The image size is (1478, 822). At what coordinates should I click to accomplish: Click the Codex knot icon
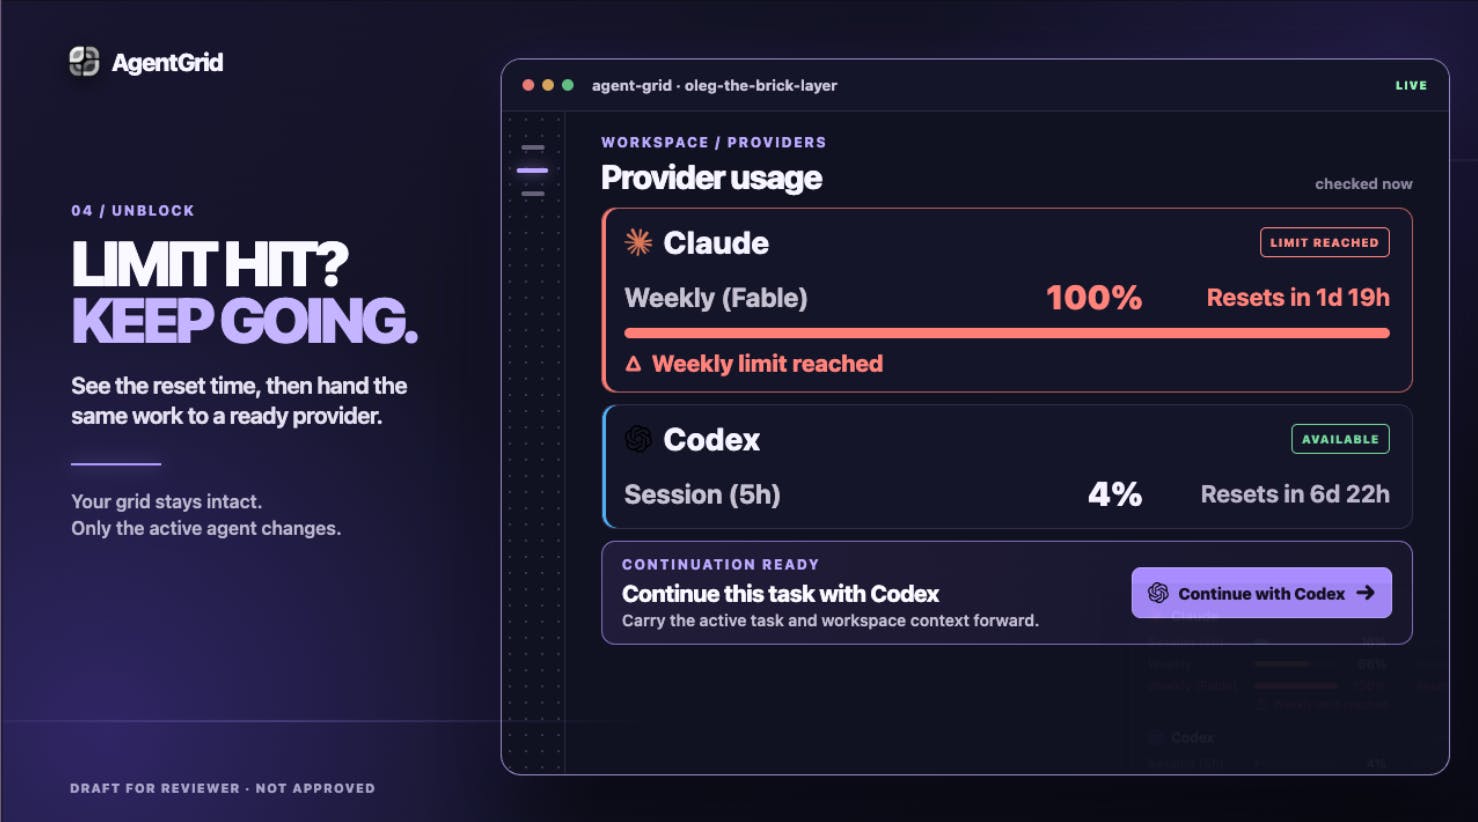638,439
